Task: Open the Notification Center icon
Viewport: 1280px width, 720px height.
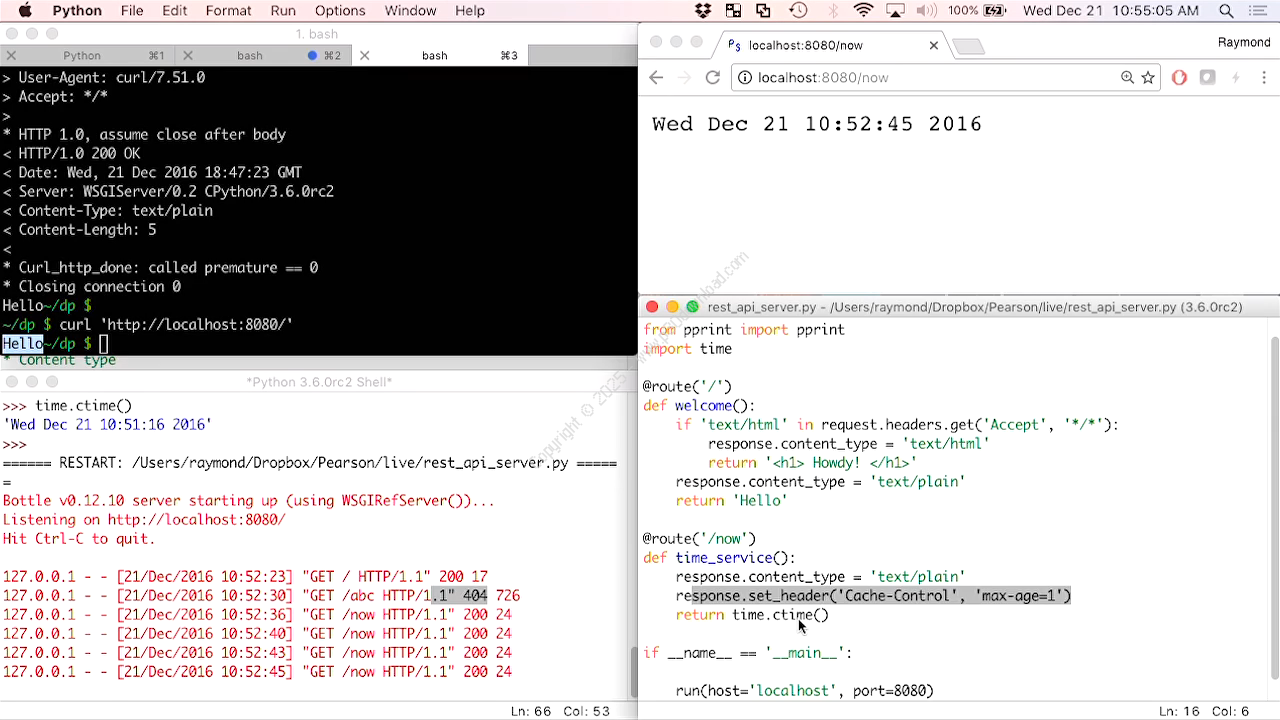Action: tap(1259, 11)
